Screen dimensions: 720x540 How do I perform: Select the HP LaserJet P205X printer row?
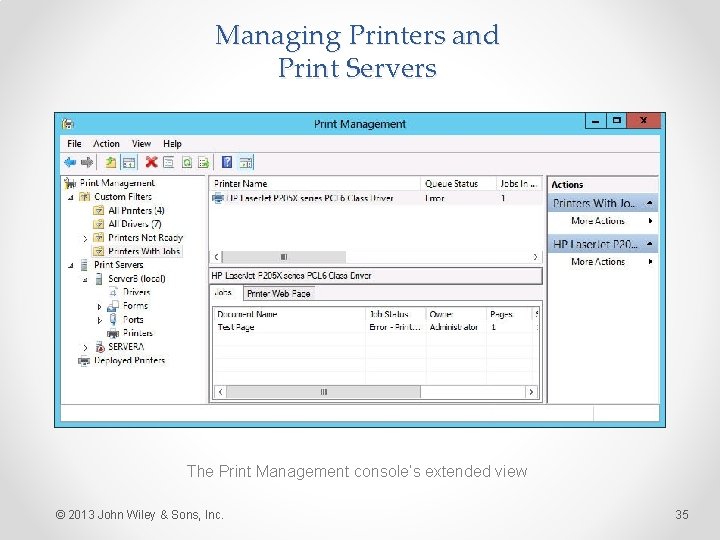[x=376, y=198]
